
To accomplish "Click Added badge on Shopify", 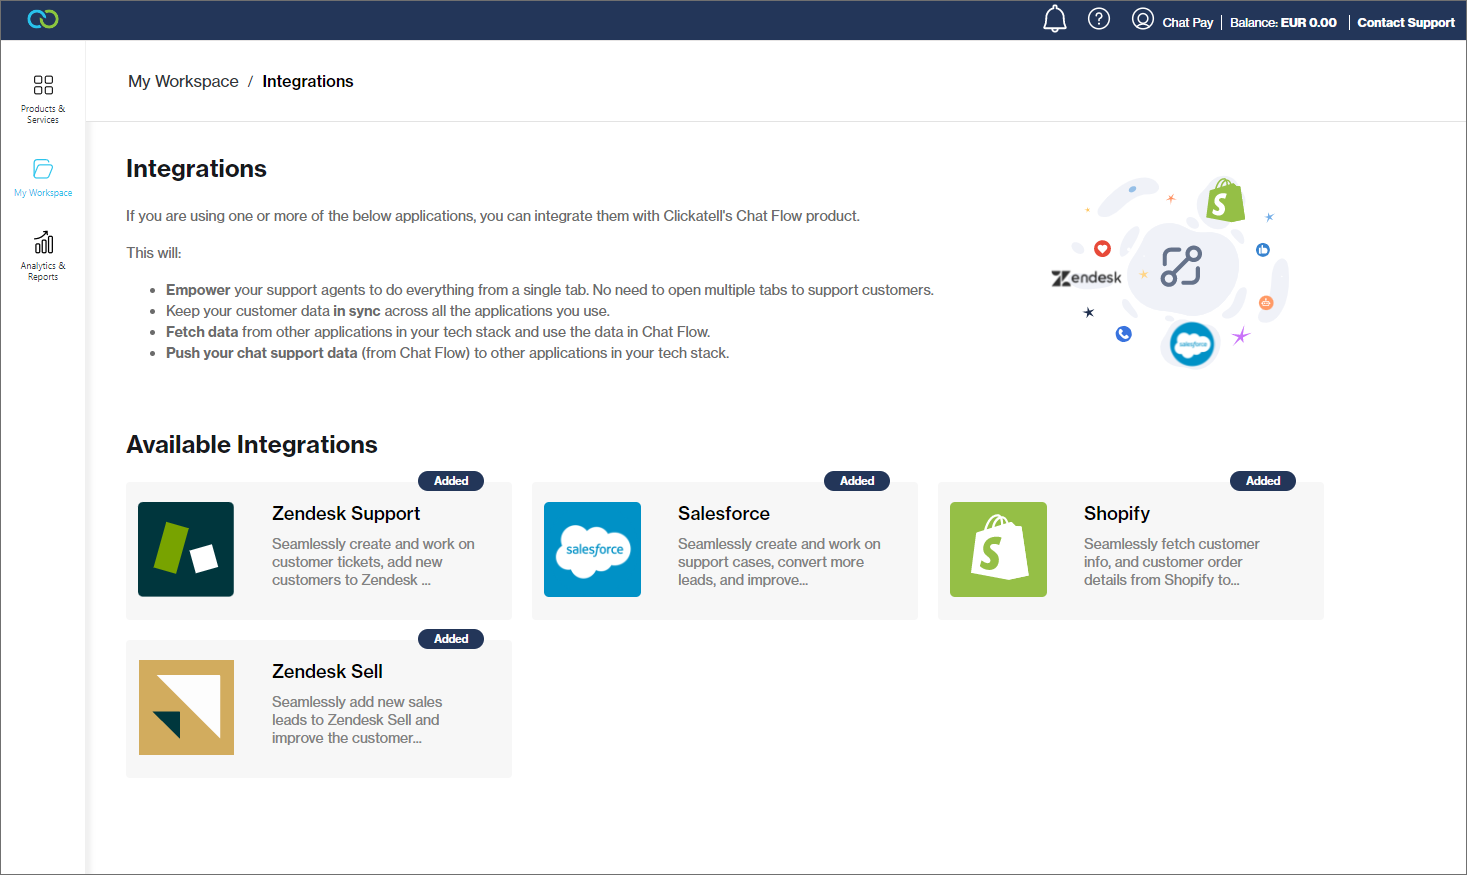I will [x=1263, y=481].
